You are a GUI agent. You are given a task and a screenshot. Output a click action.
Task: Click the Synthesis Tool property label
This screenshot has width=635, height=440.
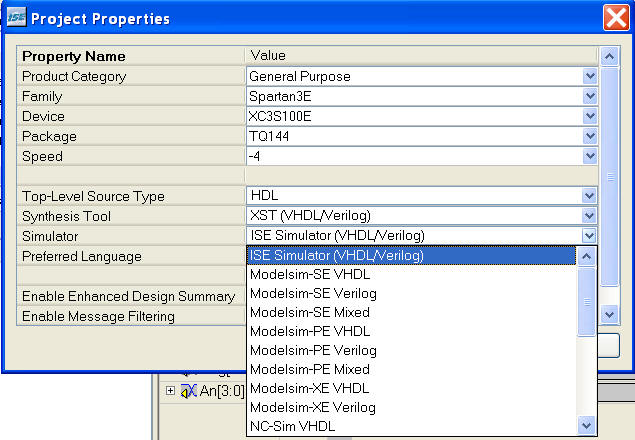coord(66,216)
